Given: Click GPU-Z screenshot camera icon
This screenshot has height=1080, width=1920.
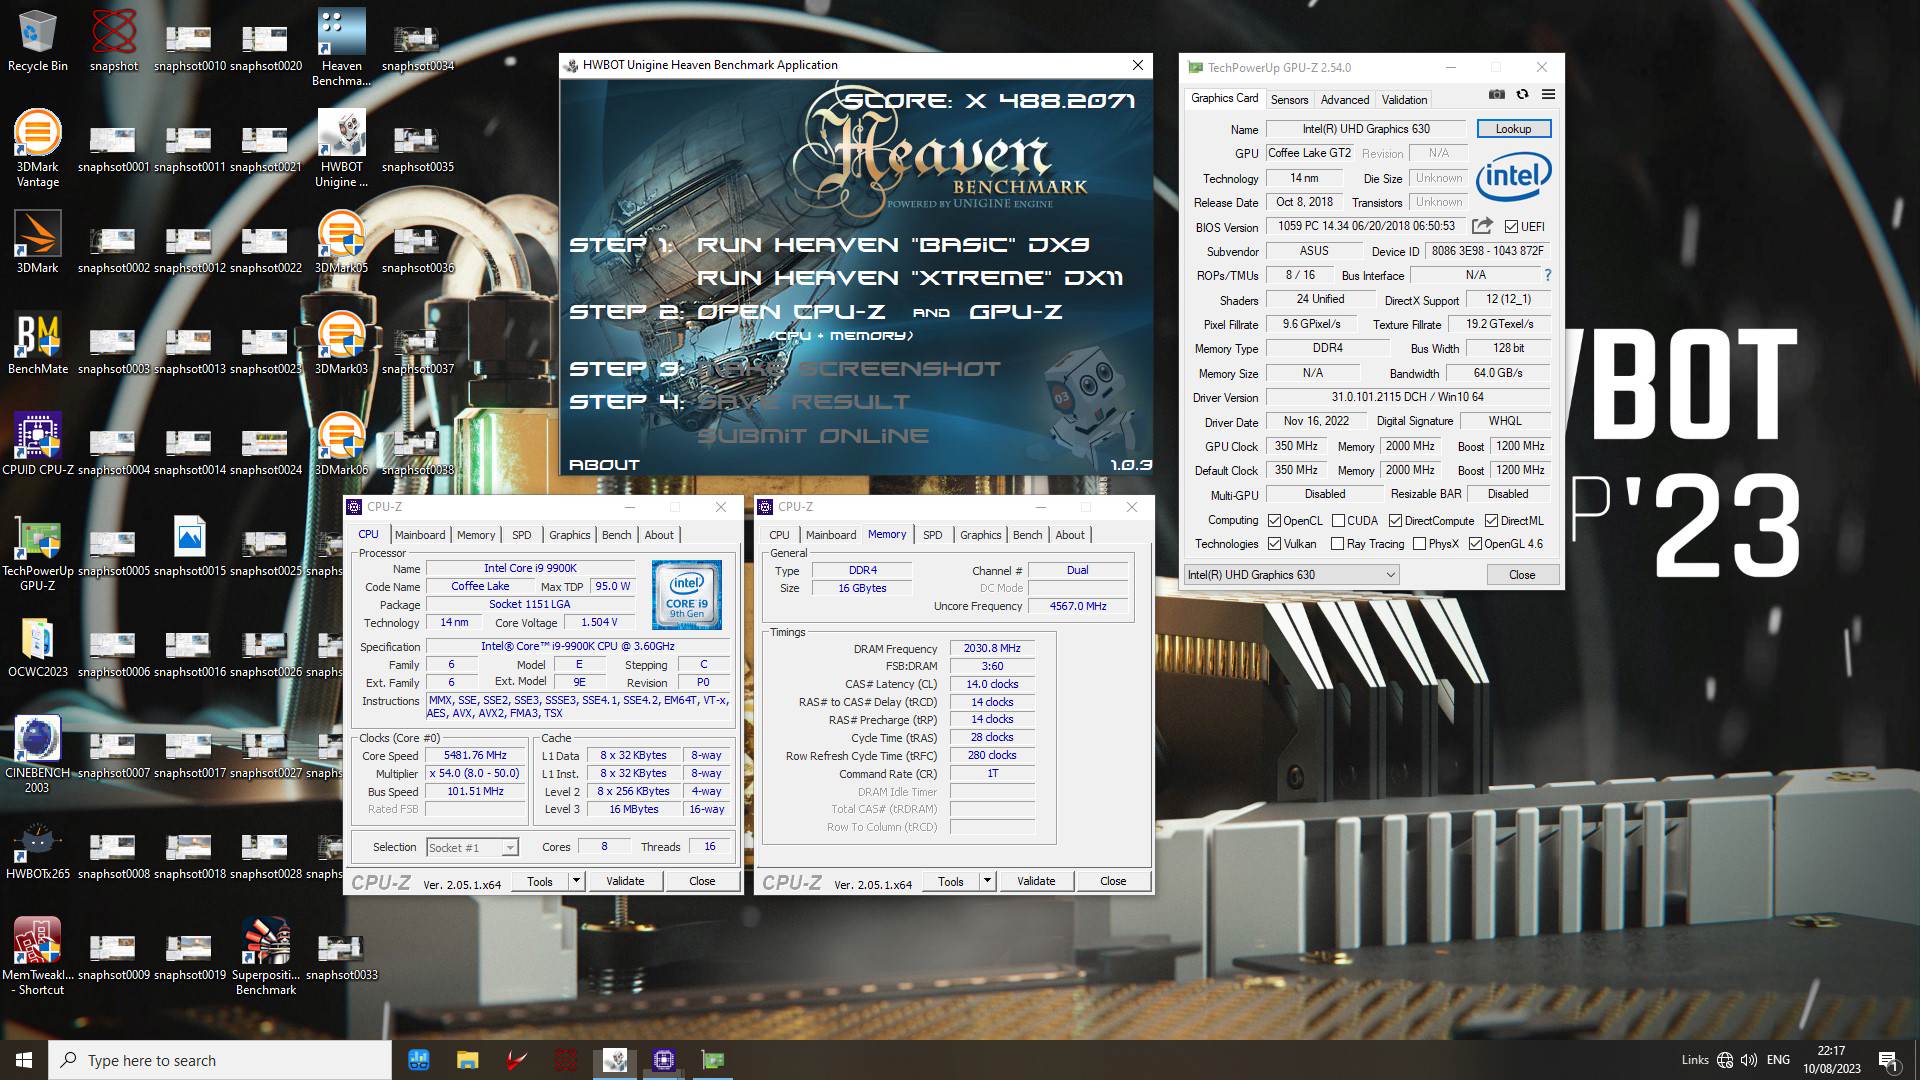Looking at the screenshot, I should pos(1496,95).
